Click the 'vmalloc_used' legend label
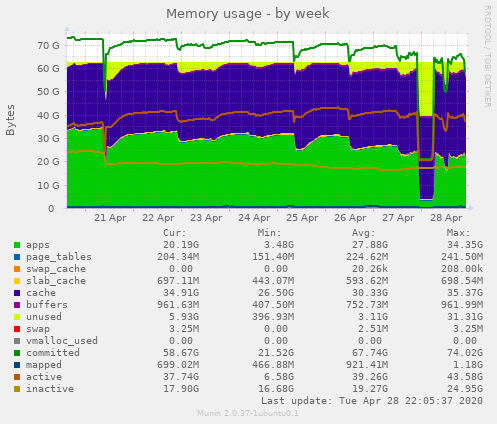 [x=62, y=341]
